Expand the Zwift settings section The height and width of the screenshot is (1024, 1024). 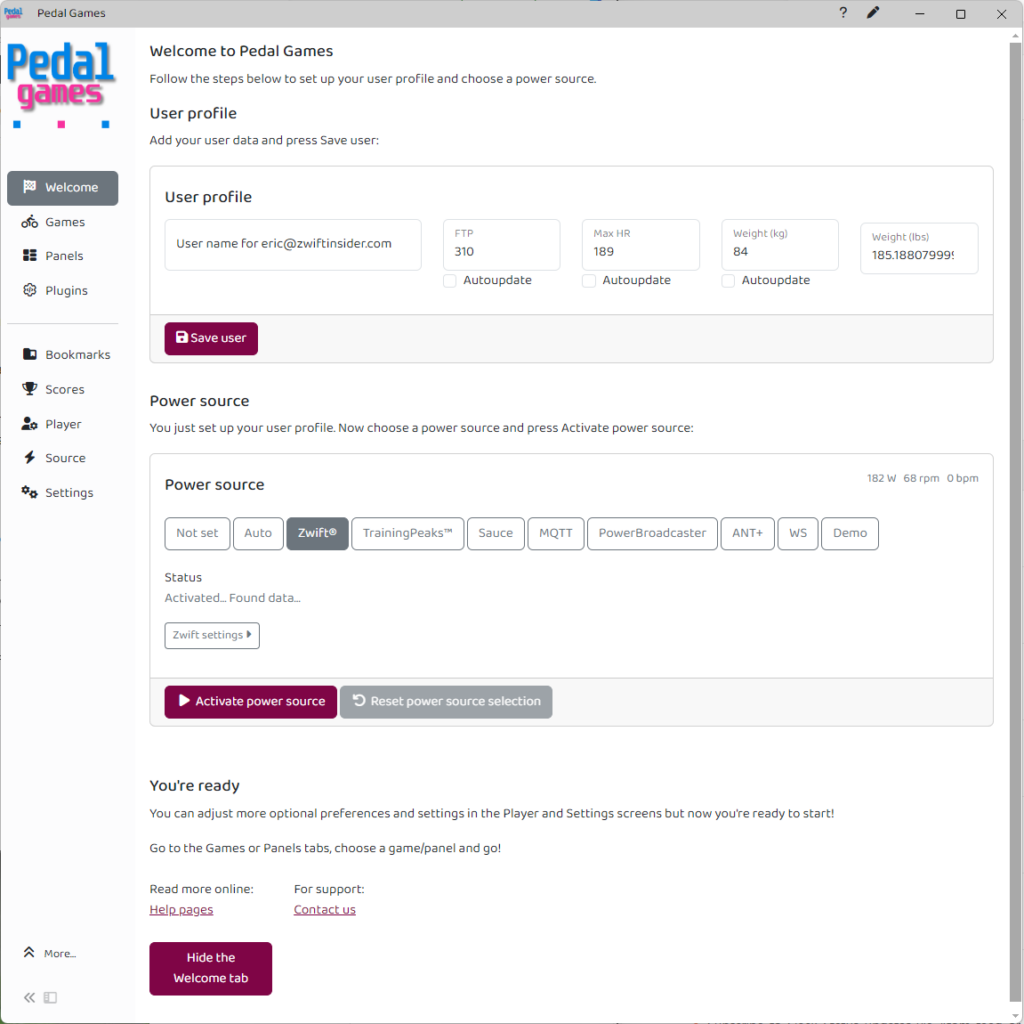tap(212, 635)
